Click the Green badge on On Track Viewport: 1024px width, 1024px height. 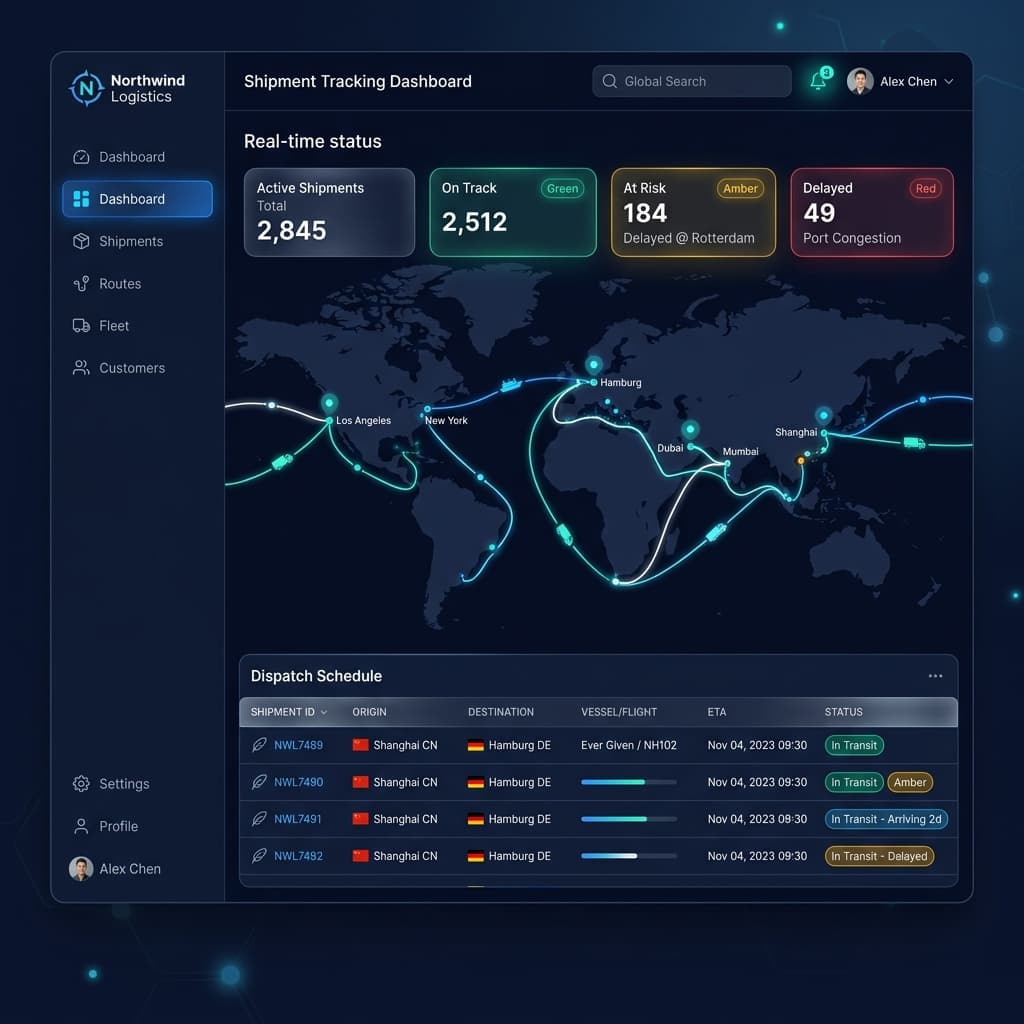coord(562,189)
